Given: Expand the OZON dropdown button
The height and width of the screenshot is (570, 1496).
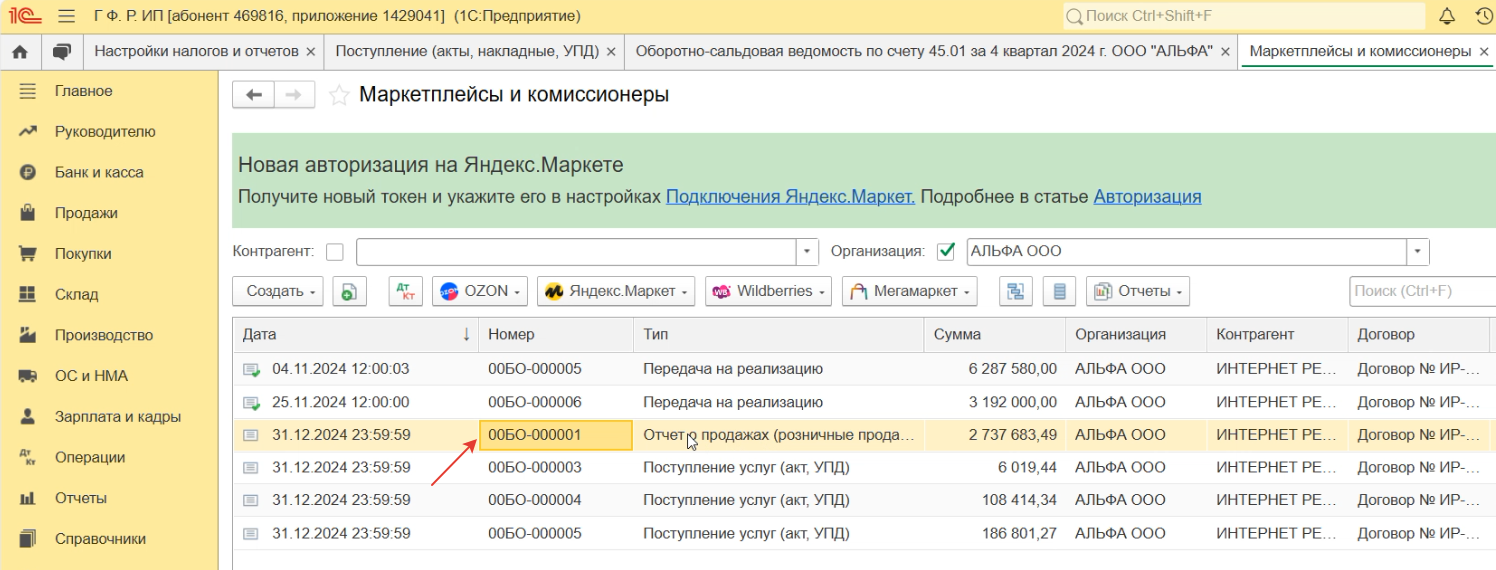Looking at the screenshot, I should pos(480,291).
